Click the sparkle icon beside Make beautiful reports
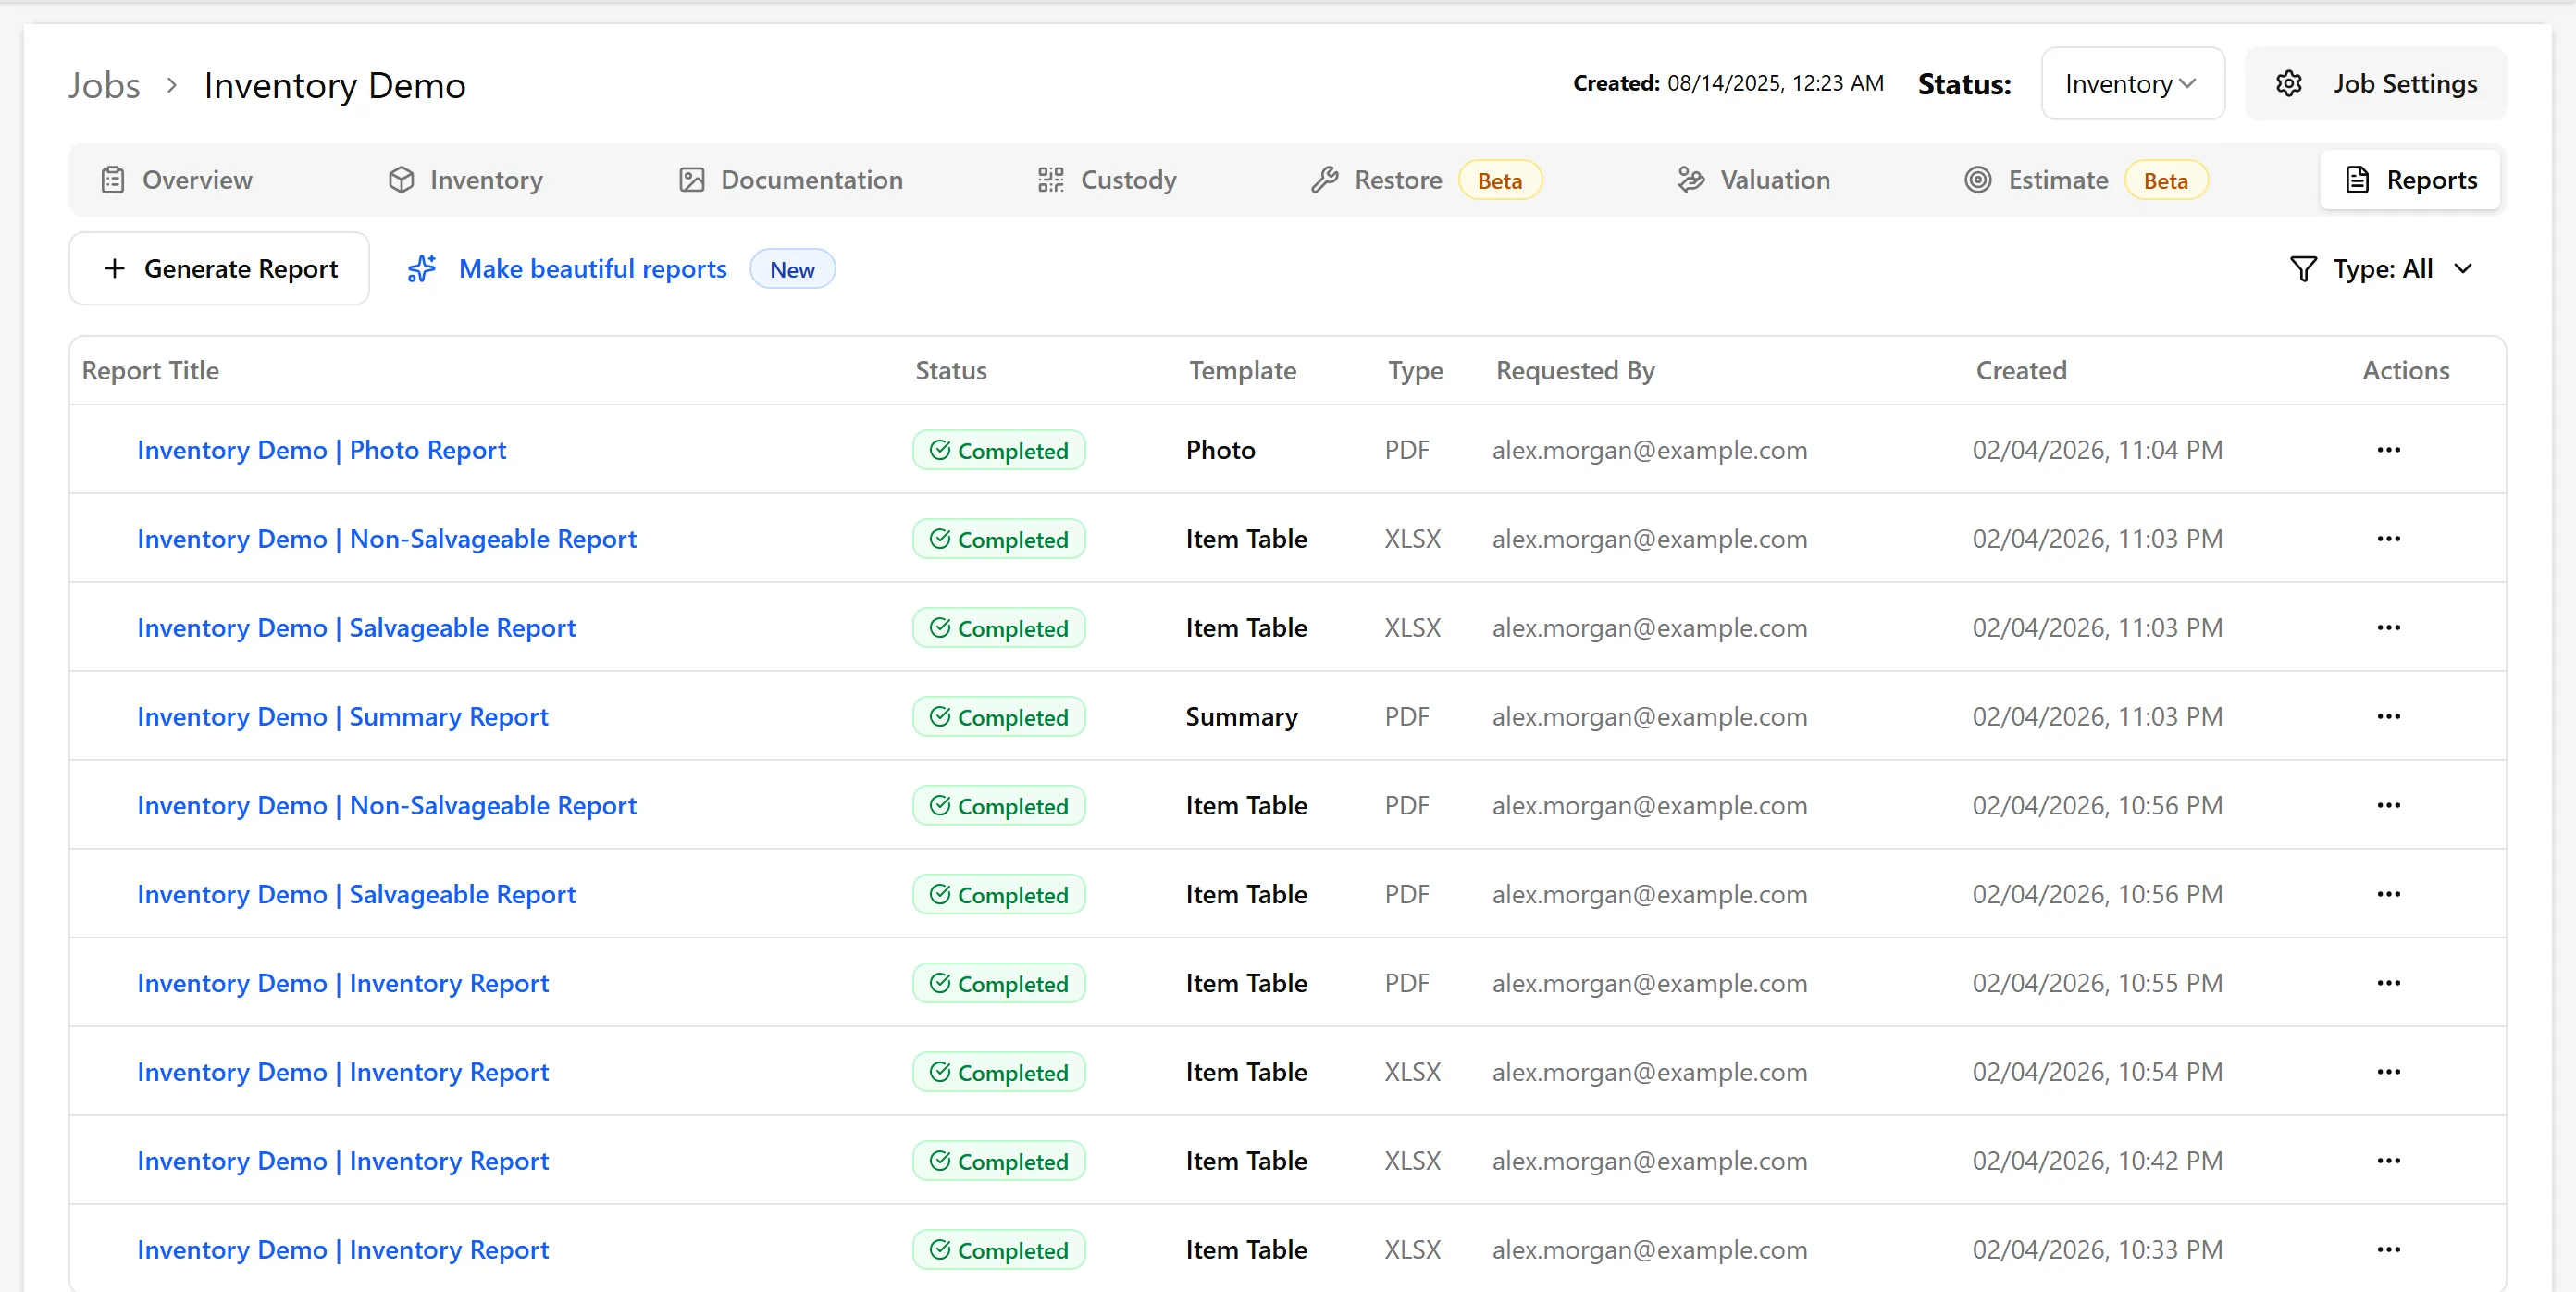This screenshot has height=1292, width=2576. tap(422, 269)
